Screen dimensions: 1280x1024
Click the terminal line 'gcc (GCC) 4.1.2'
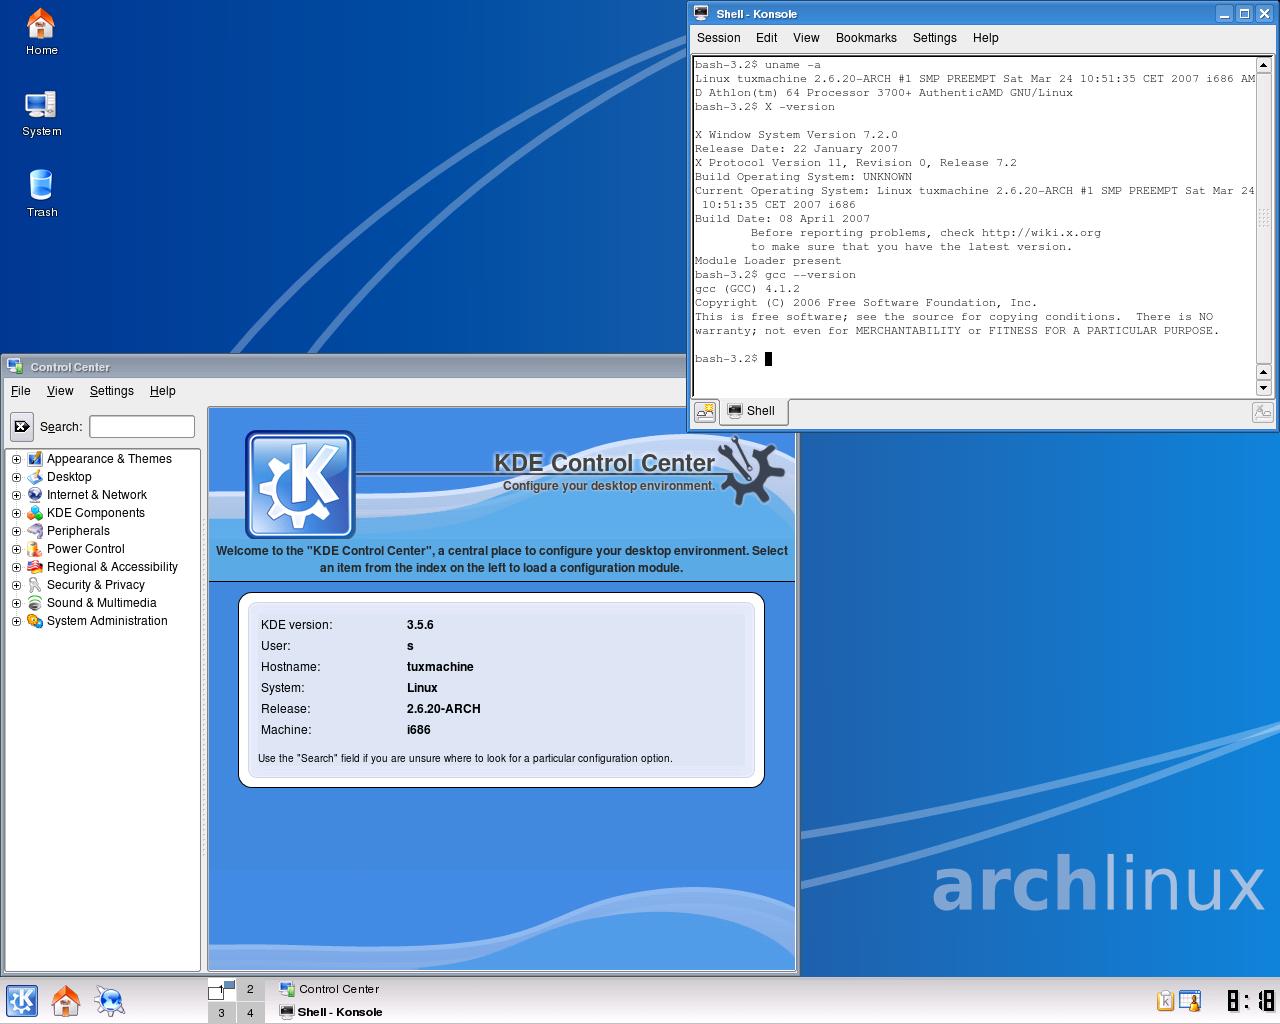tap(747, 289)
